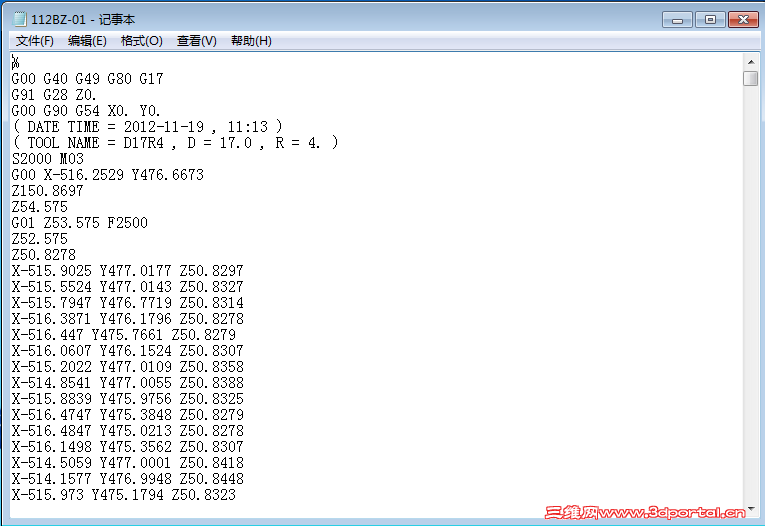Click line X-516.447 Y475.7661 Z50.8279
Viewport: 765px width, 526px height.
point(123,335)
